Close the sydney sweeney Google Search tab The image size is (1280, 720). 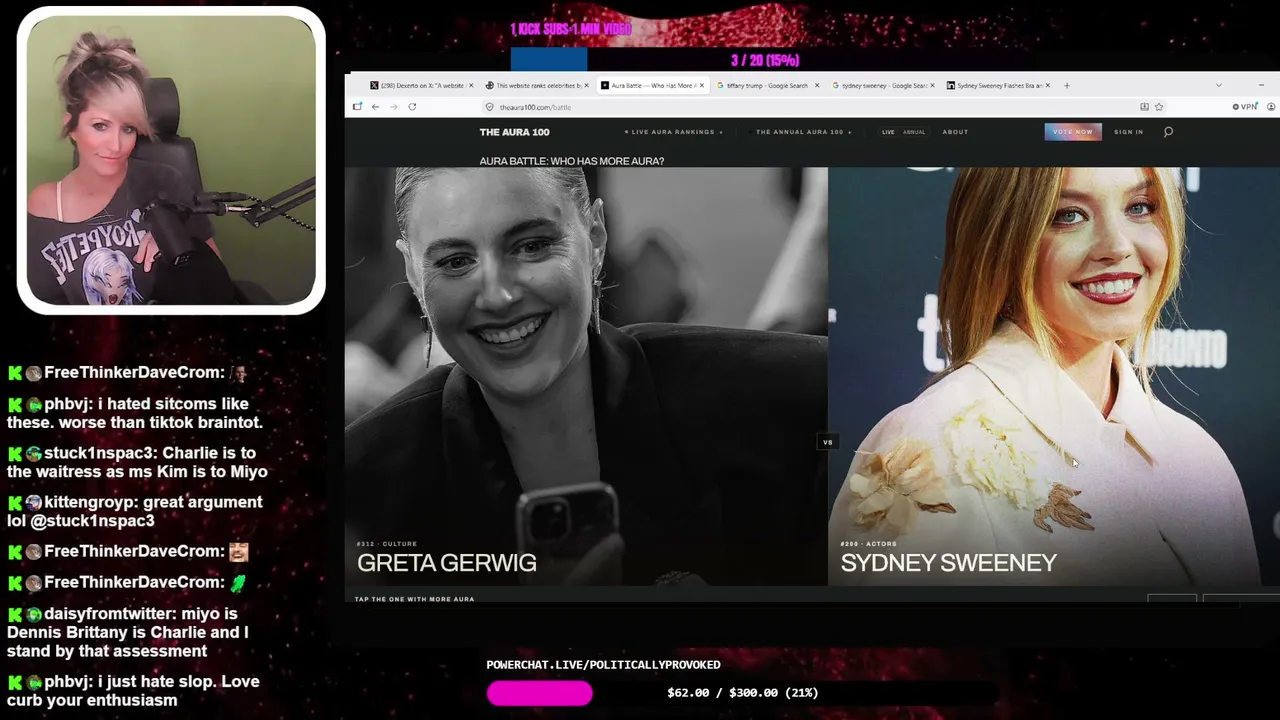click(x=932, y=85)
